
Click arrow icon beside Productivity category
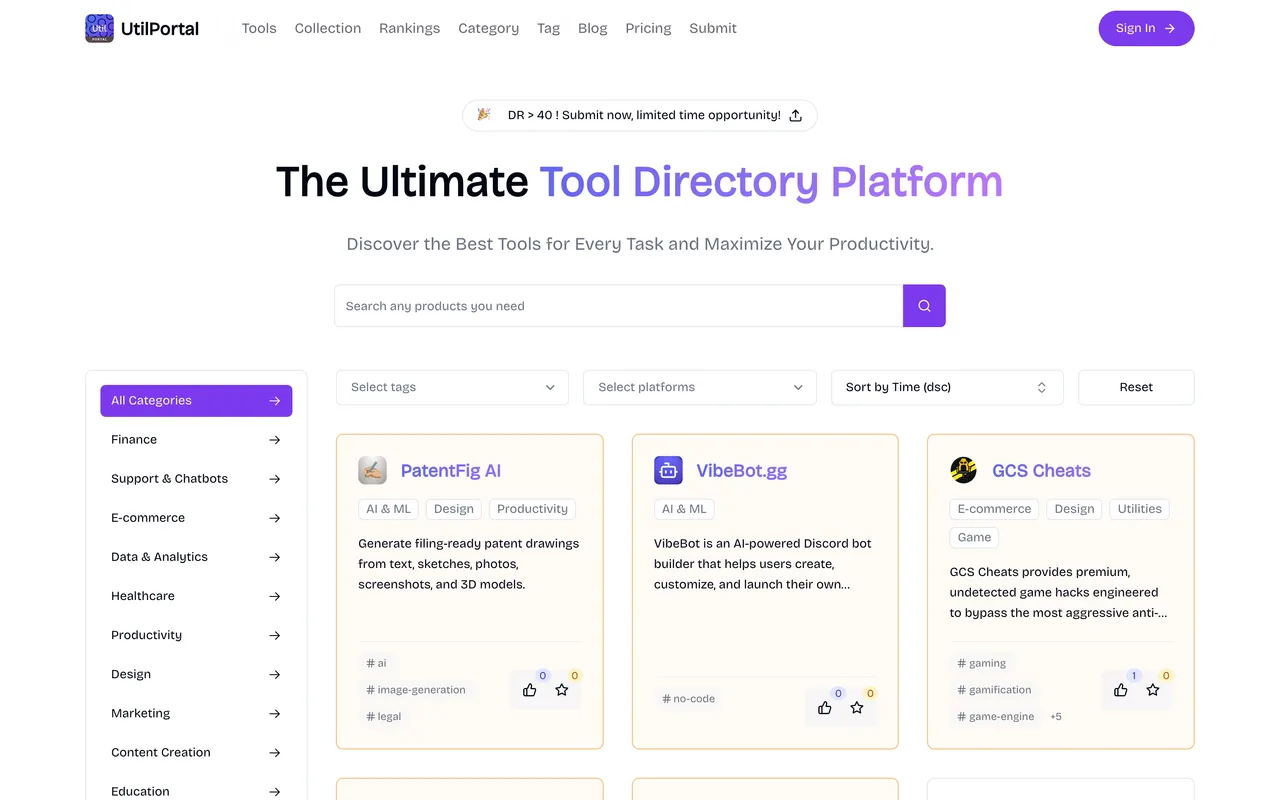tap(275, 635)
